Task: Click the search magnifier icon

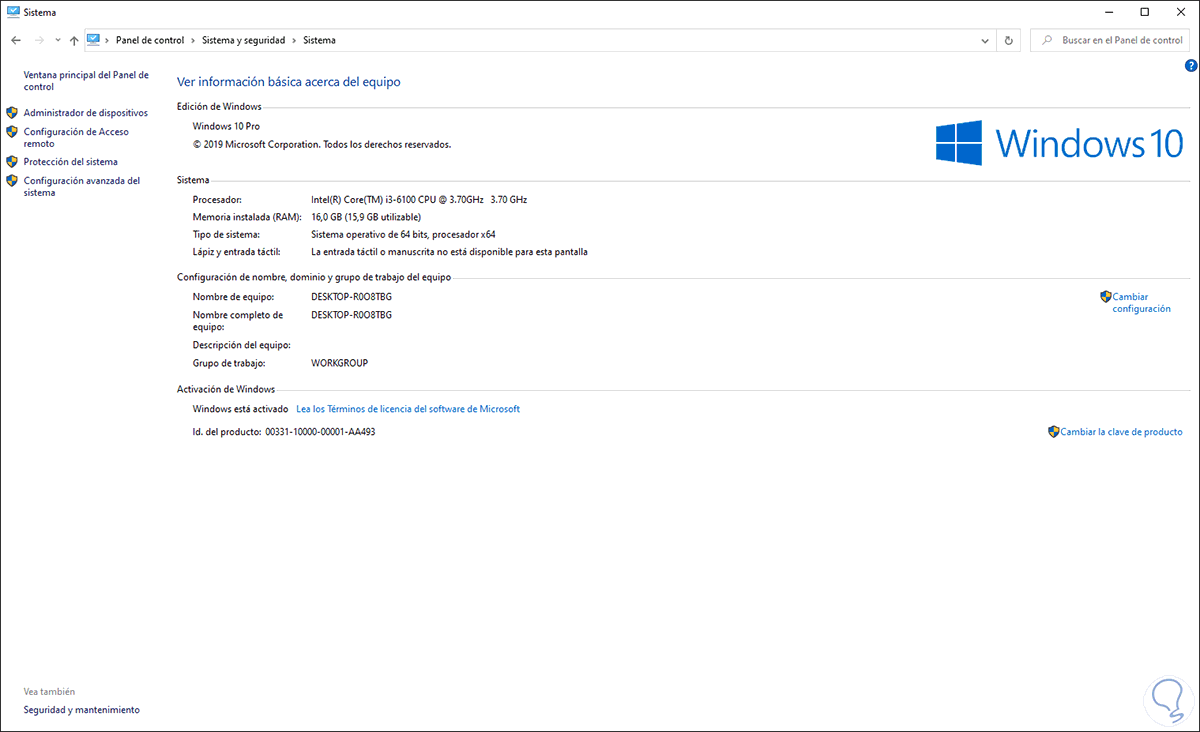Action: [x=1046, y=40]
